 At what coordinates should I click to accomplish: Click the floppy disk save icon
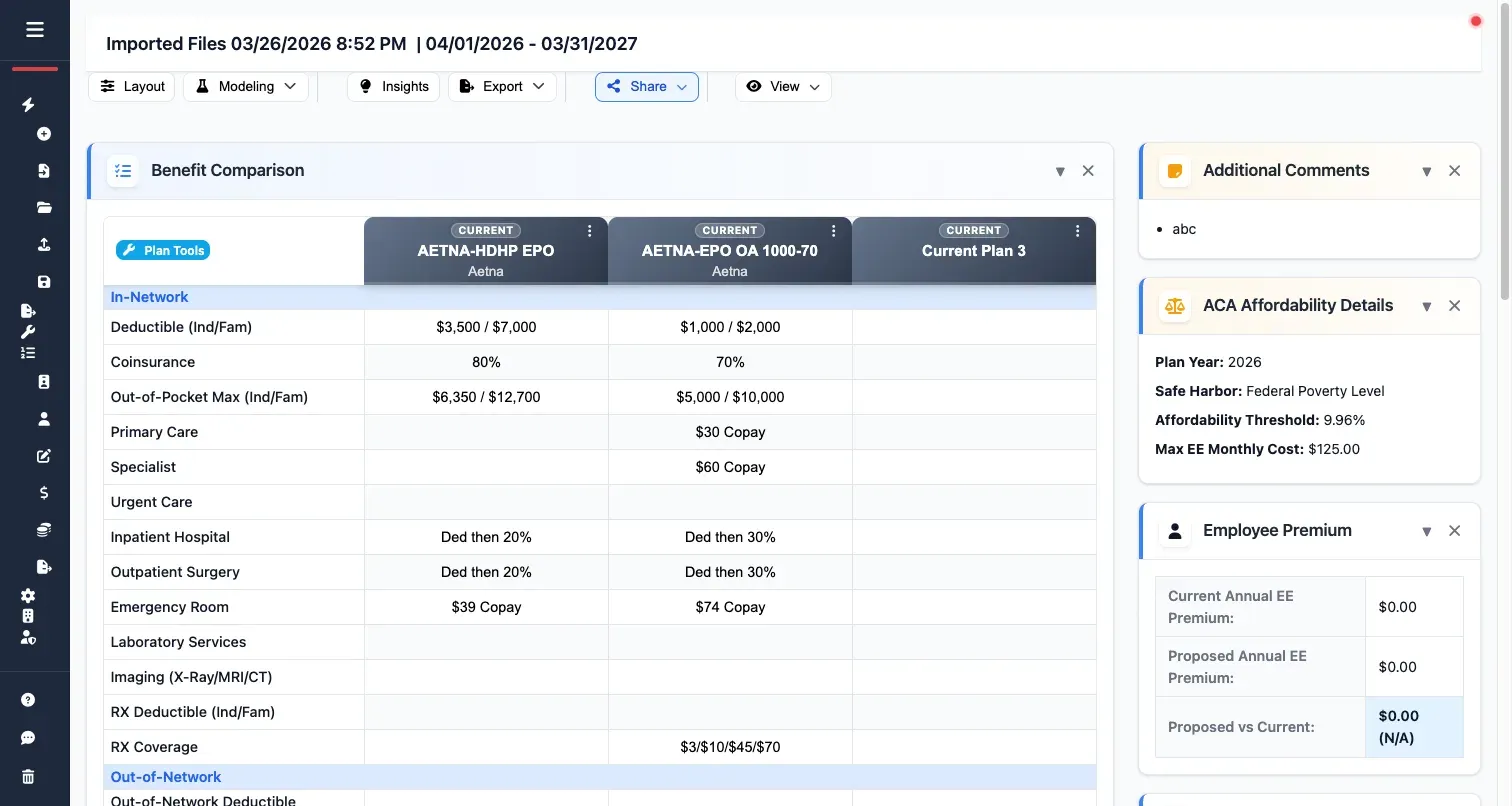click(x=44, y=282)
